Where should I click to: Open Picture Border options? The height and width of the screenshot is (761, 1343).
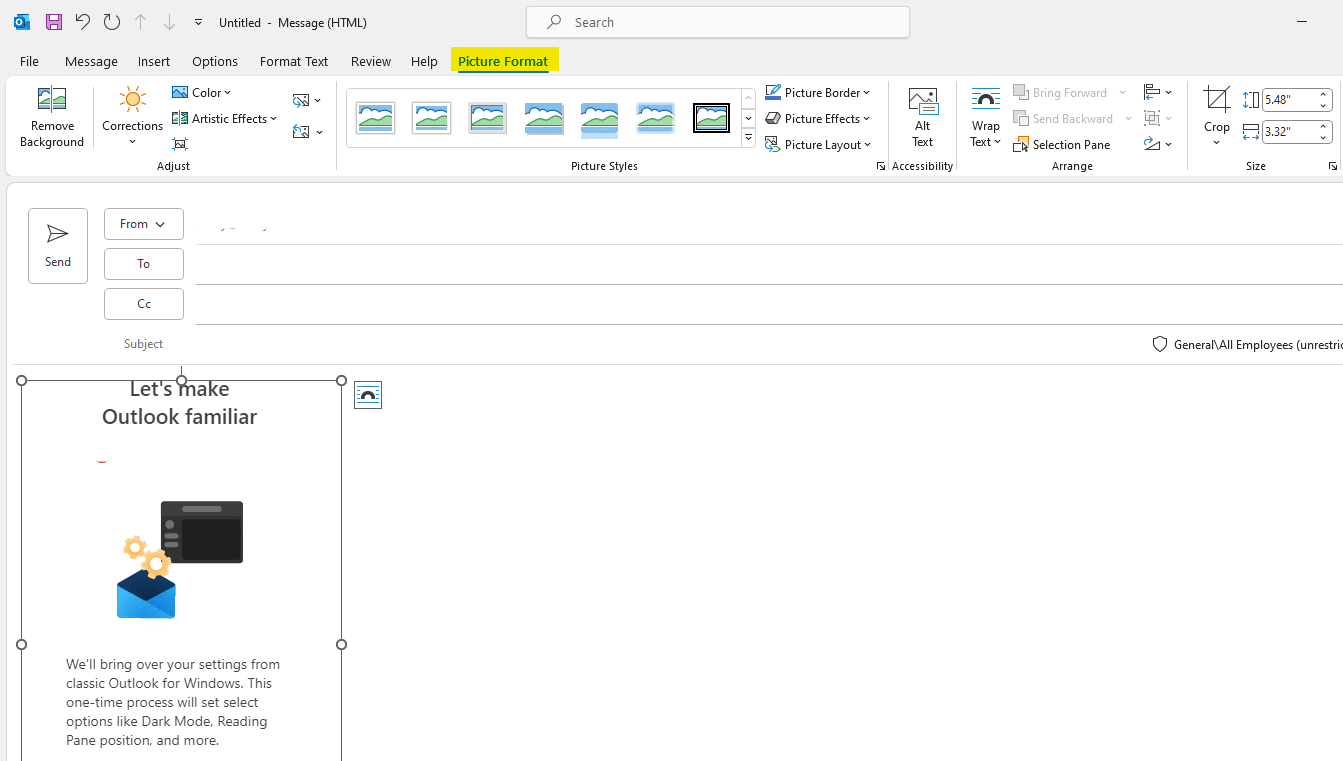click(818, 92)
